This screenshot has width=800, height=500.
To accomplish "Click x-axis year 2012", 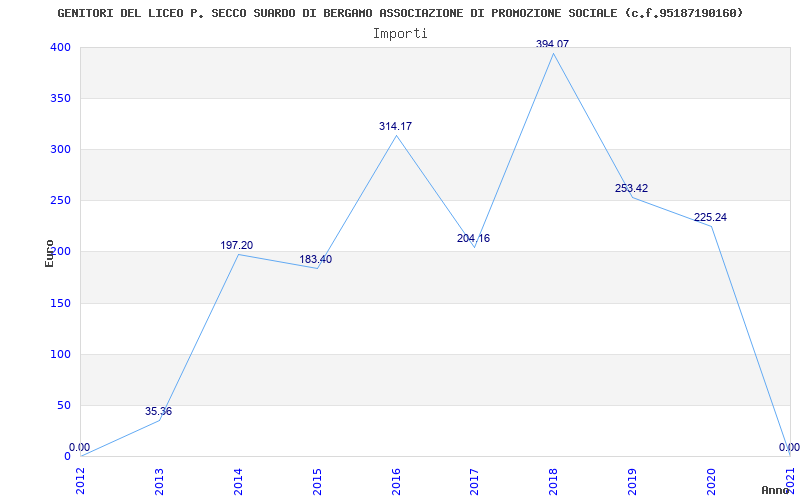I will pyautogui.click(x=80, y=481).
